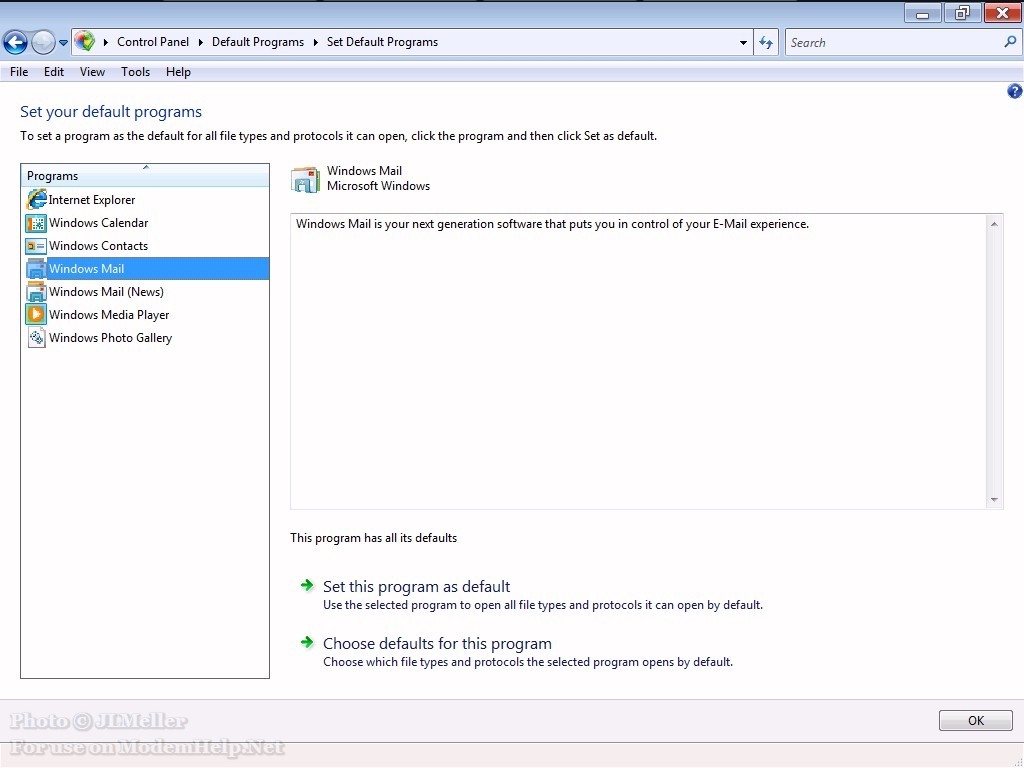Click Set Default Programs in the breadcrumb
1024x768 pixels.
coord(383,42)
